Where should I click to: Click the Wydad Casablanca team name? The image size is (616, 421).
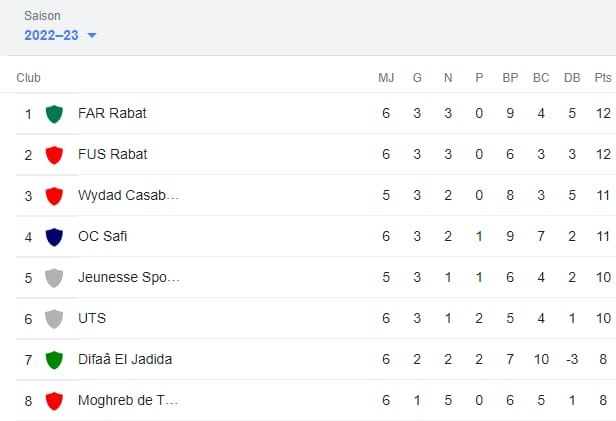click(x=128, y=195)
